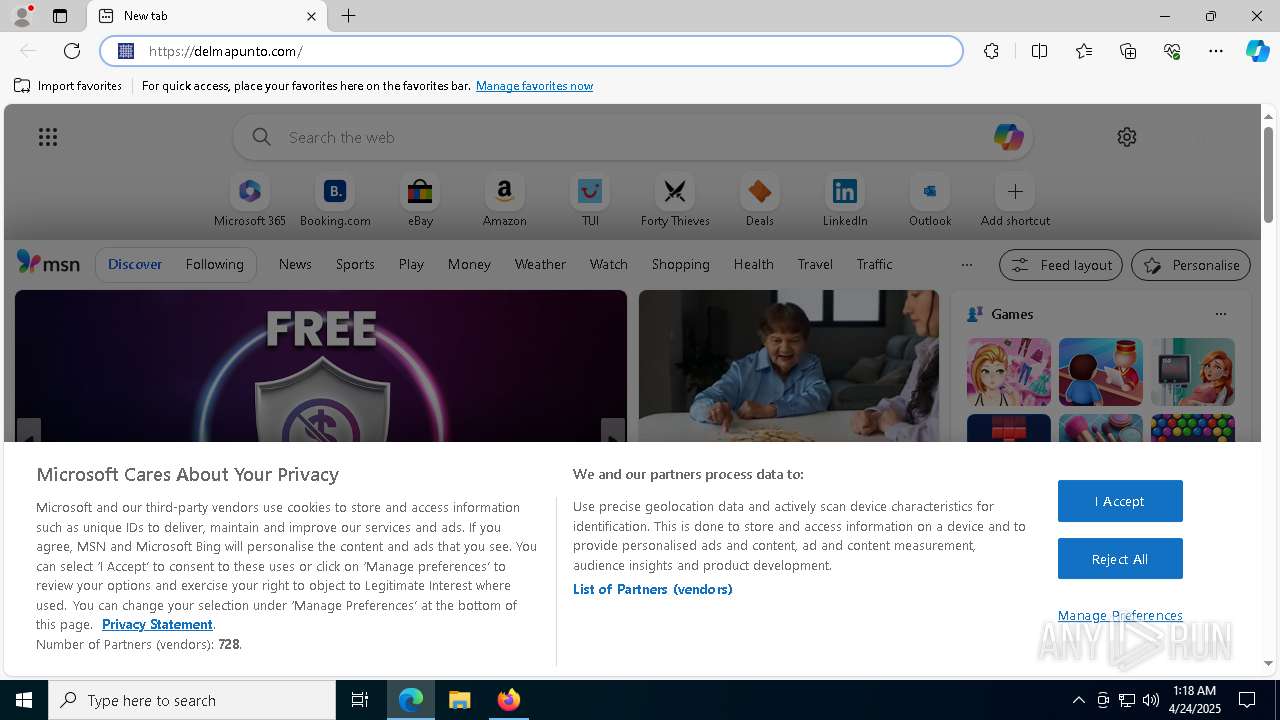The width and height of the screenshot is (1280, 720).
Task: Open the Health section
Action: pos(753,264)
